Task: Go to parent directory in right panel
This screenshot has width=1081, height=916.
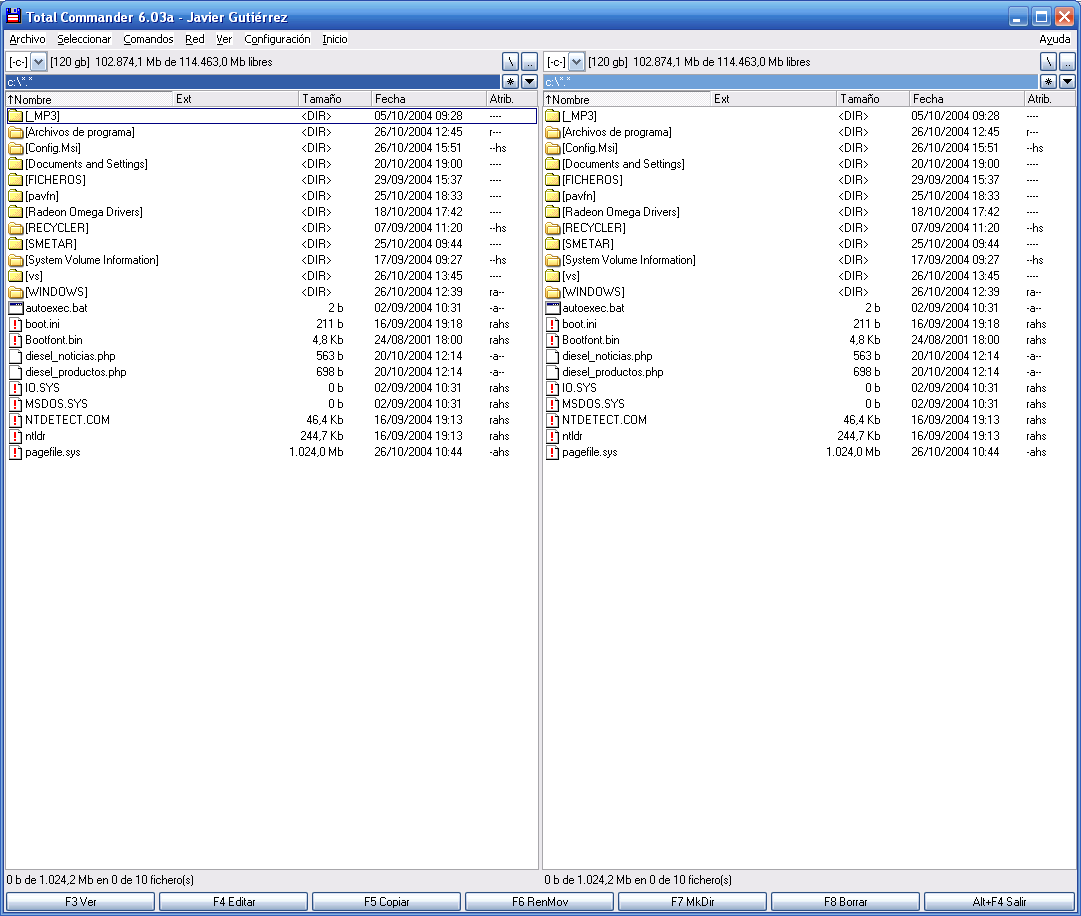Action: 1067,62
